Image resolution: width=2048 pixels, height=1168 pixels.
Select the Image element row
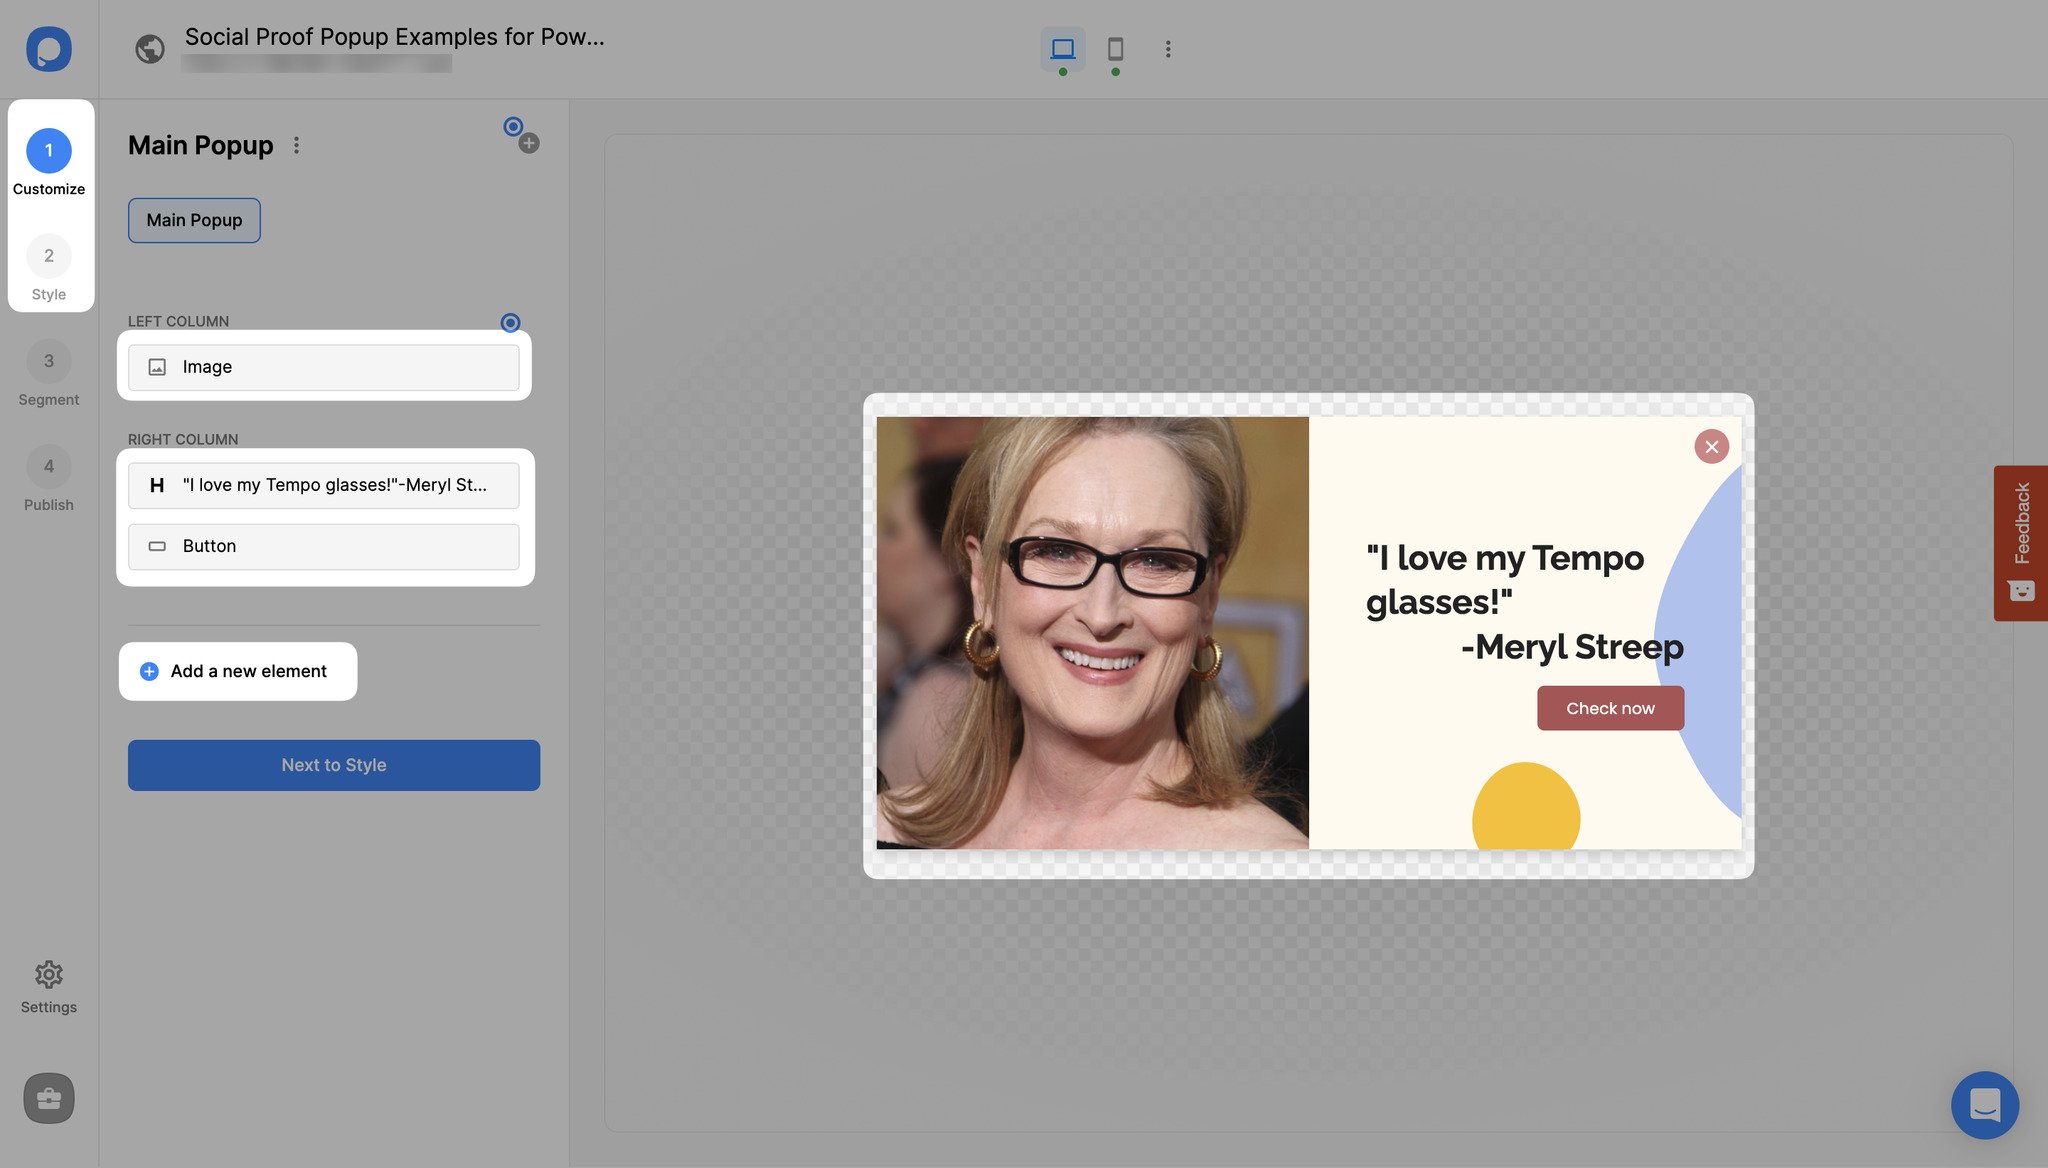324,367
